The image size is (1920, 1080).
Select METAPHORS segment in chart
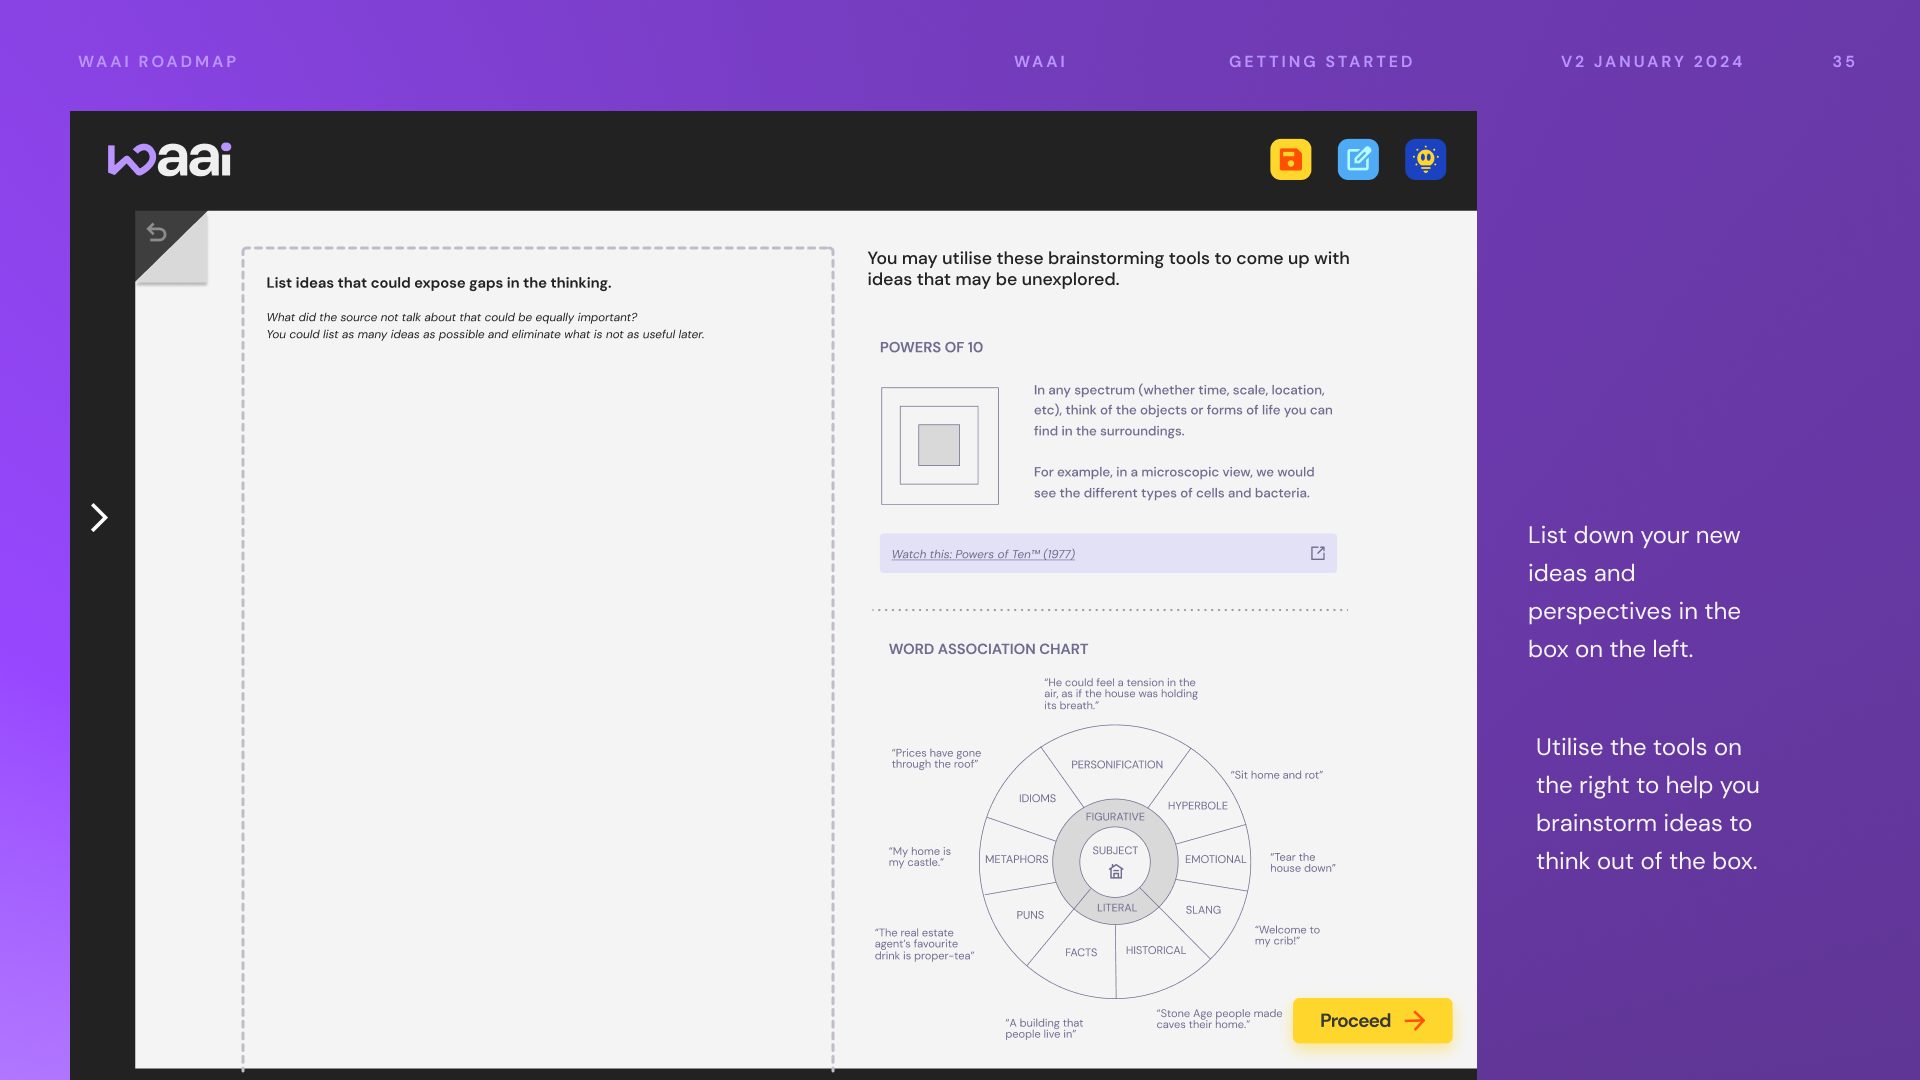point(1016,860)
